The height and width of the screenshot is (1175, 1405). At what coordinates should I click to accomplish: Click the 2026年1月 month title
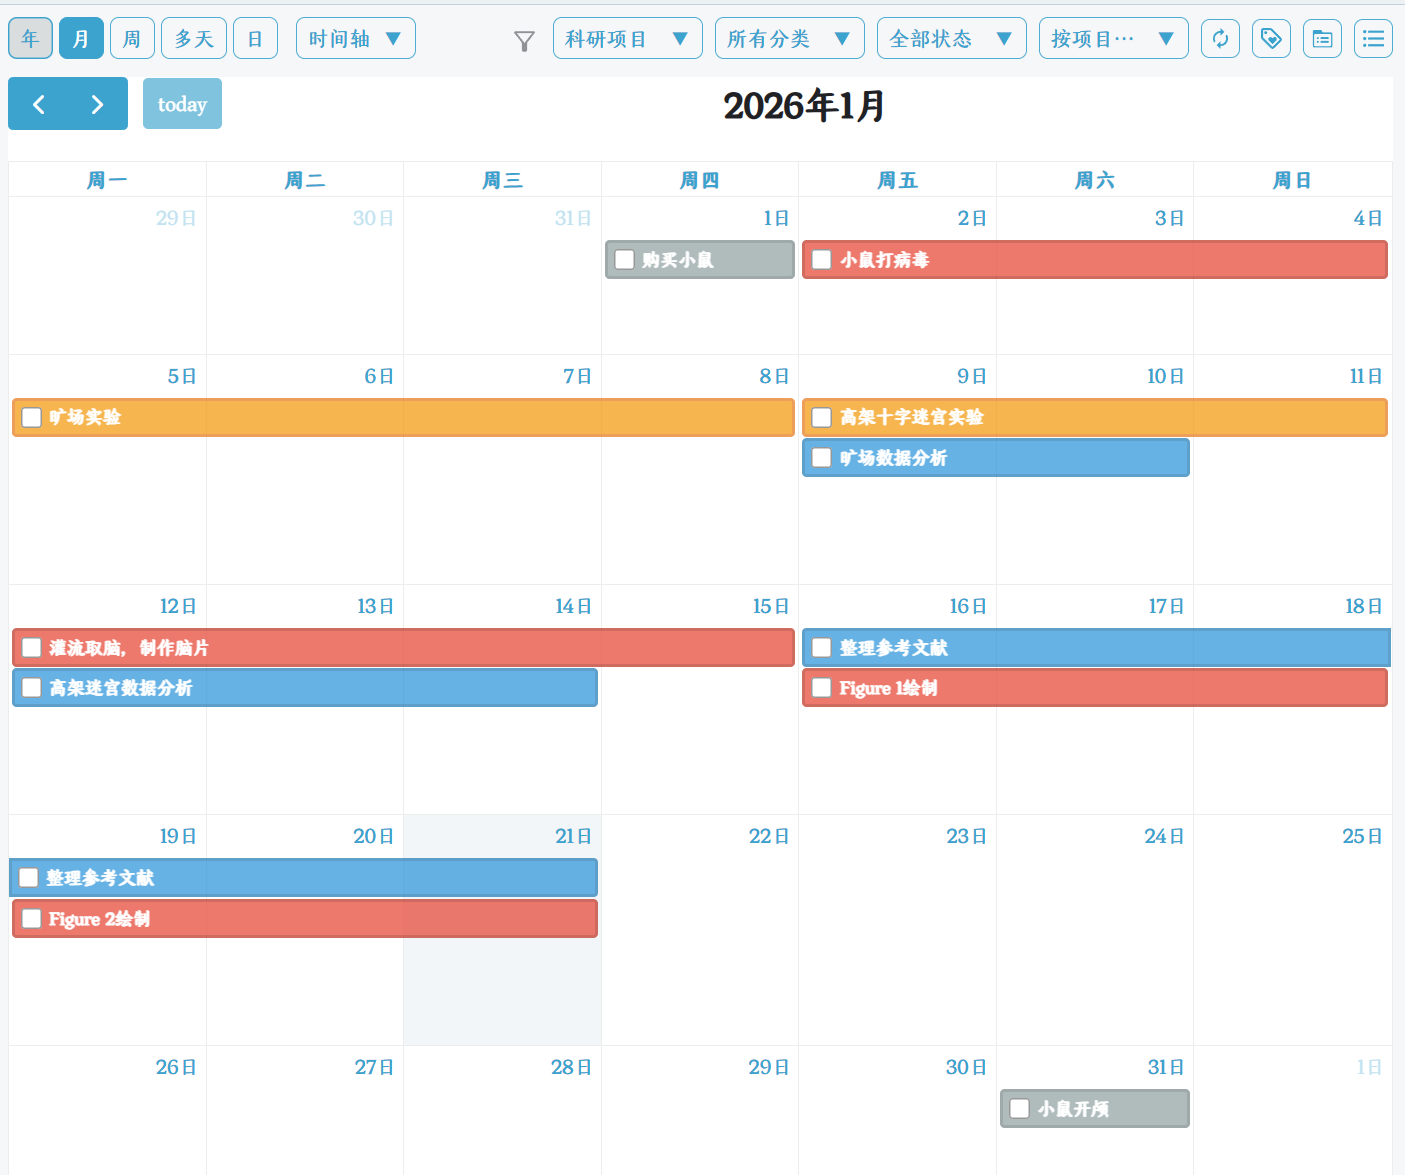pyautogui.click(x=804, y=105)
